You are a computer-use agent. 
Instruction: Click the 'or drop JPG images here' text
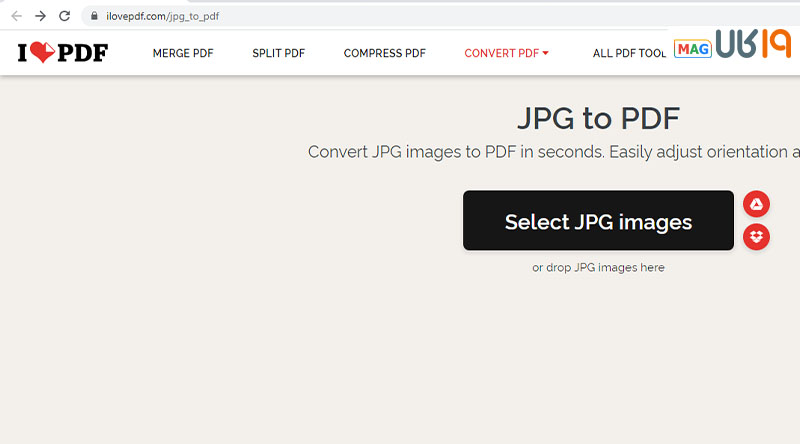tap(598, 268)
